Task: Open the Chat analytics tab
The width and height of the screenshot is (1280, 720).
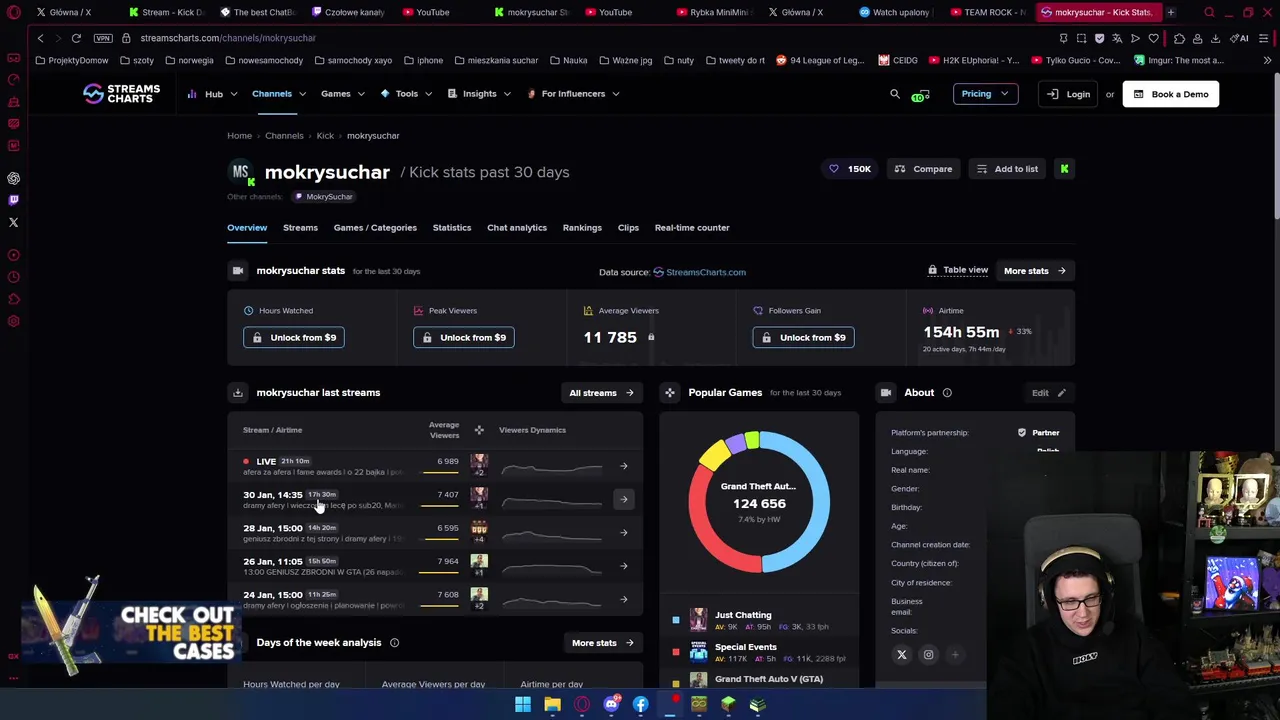Action: point(517,228)
